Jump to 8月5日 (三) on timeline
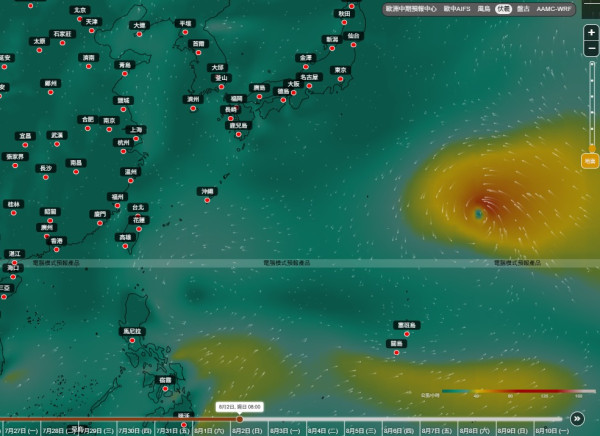The height and width of the screenshot is (436, 600). pyautogui.click(x=361, y=431)
